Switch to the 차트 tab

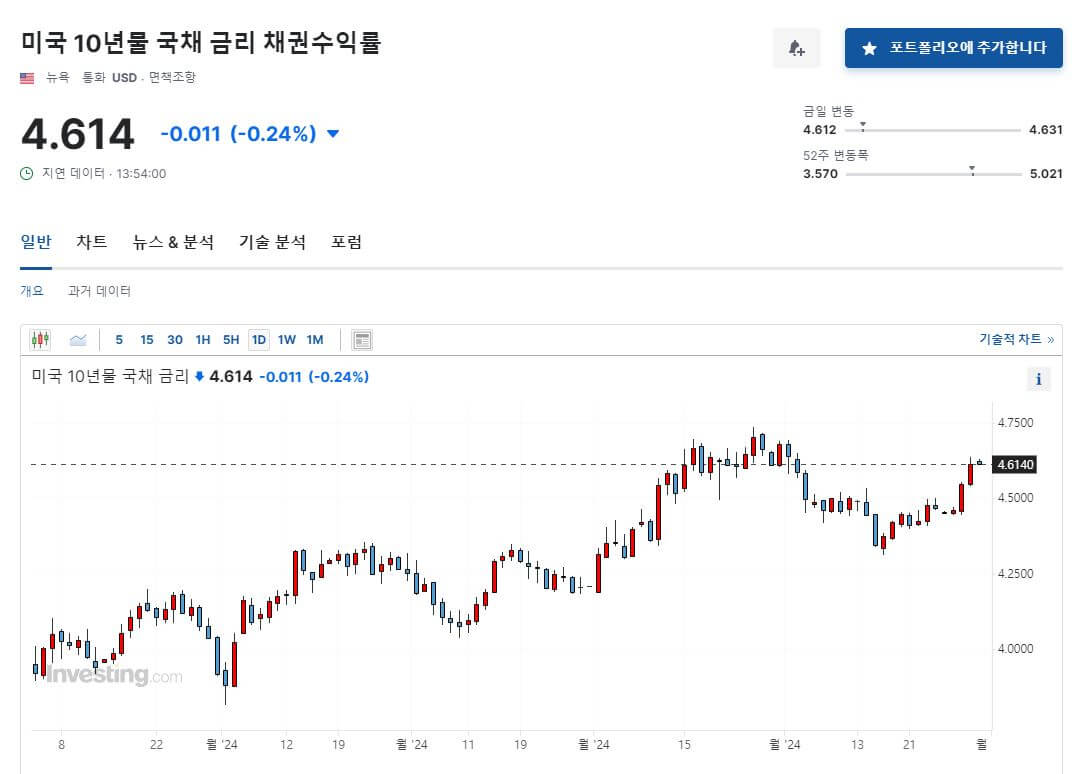(x=91, y=242)
